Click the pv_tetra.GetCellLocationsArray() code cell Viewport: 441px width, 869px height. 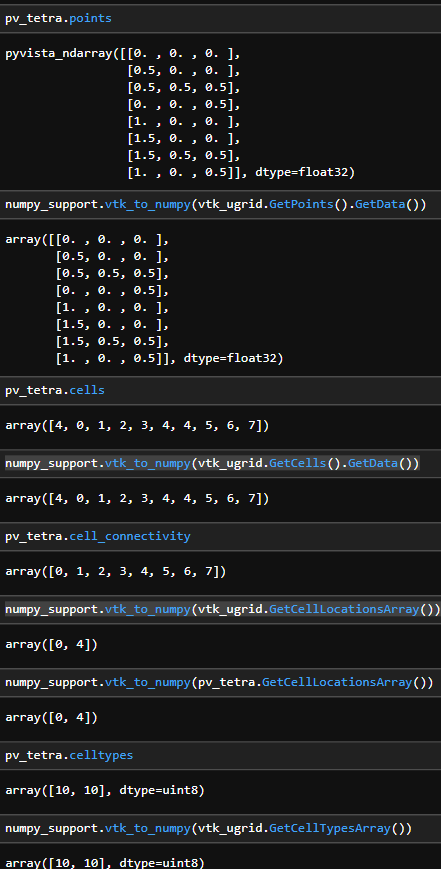(220, 683)
